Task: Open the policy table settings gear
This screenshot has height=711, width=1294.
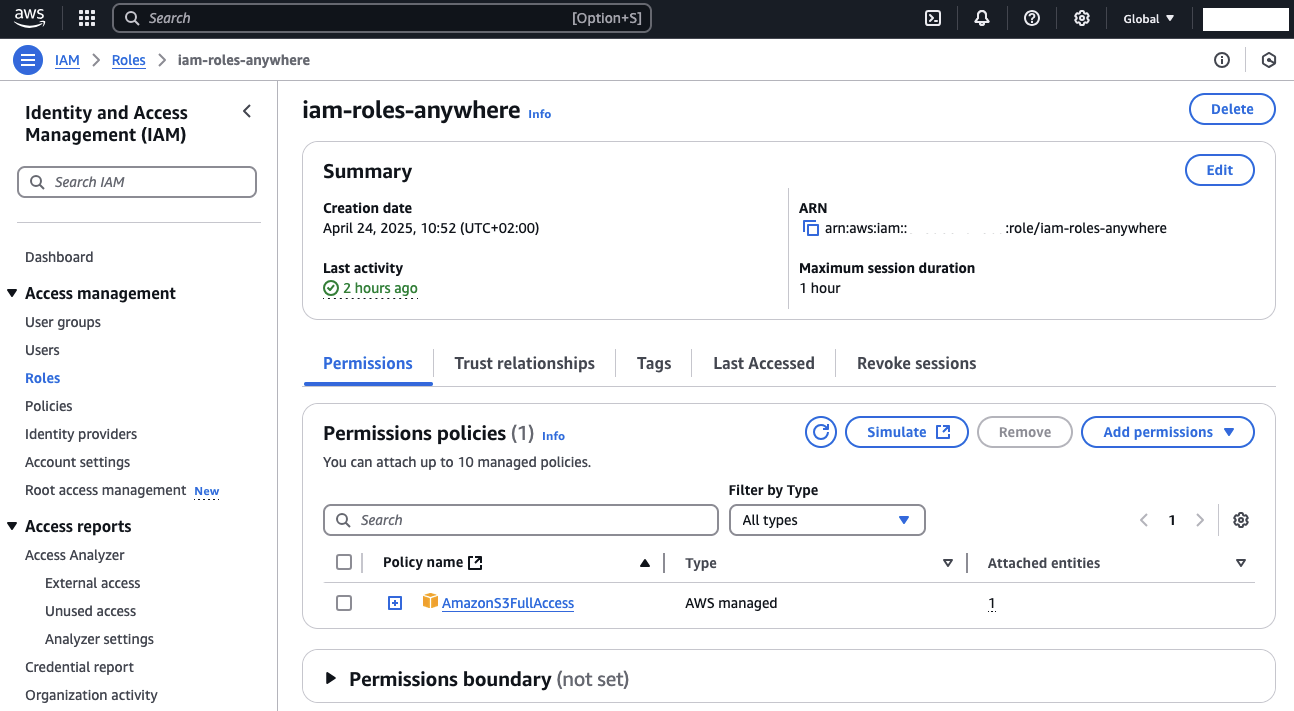Action: [x=1241, y=520]
